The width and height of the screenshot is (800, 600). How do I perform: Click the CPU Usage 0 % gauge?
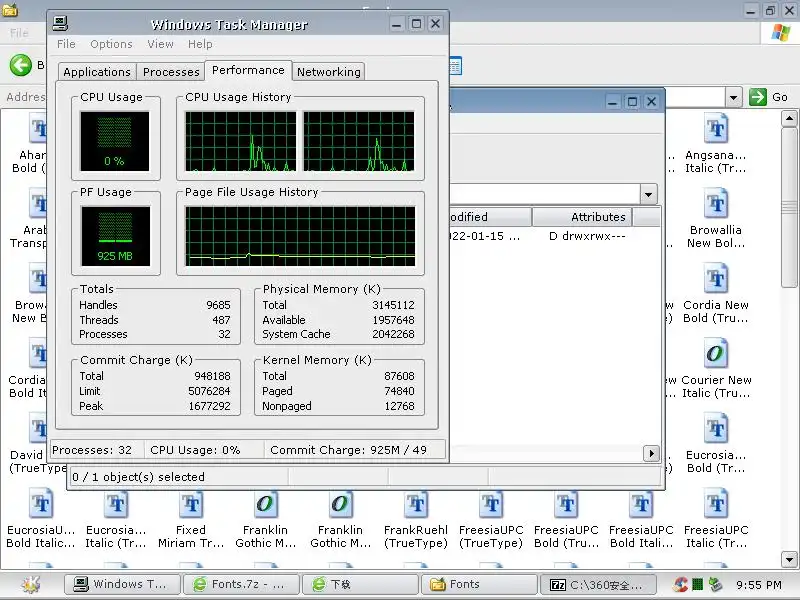click(x=115, y=141)
